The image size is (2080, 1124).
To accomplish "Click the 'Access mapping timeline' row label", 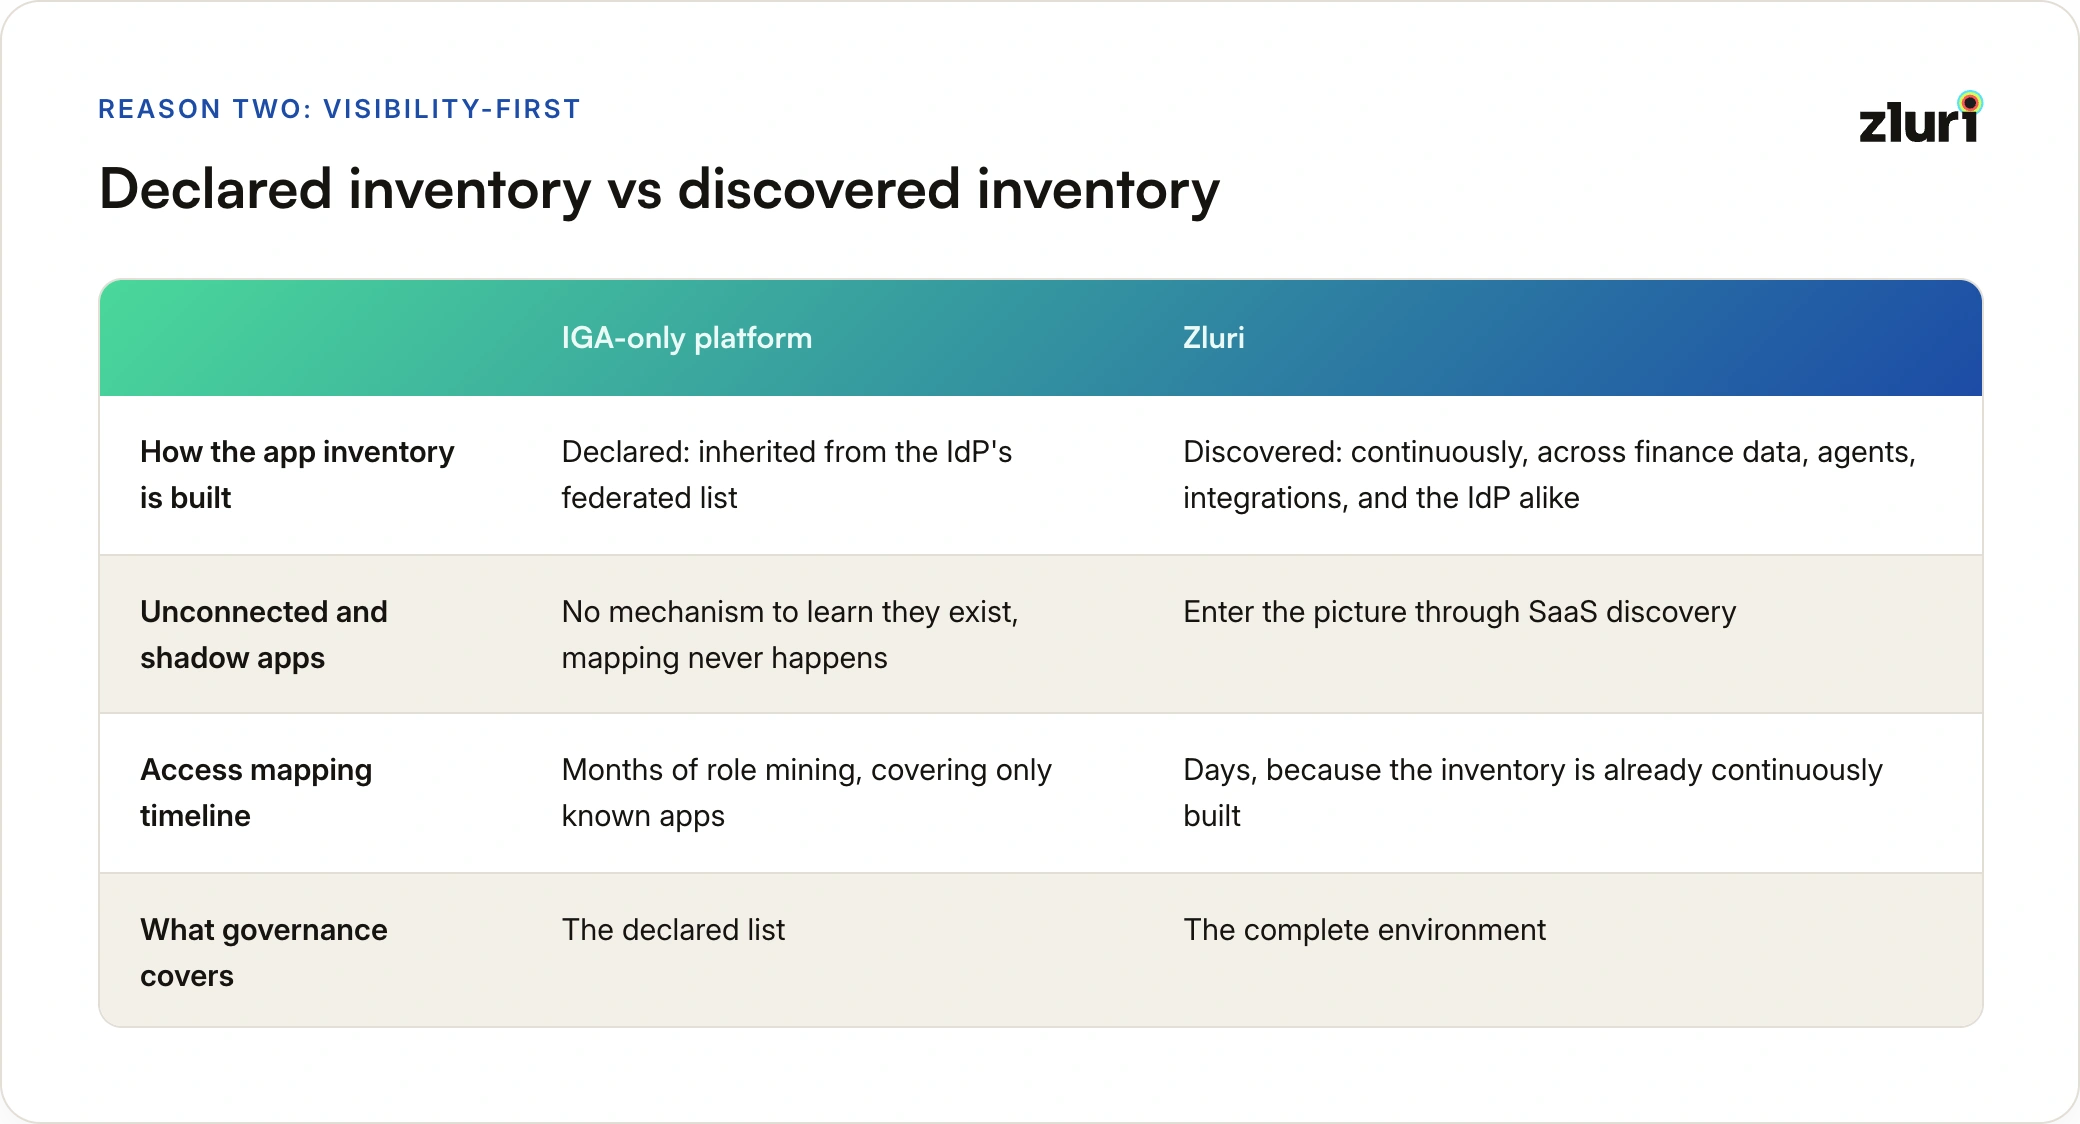I will pos(255,793).
